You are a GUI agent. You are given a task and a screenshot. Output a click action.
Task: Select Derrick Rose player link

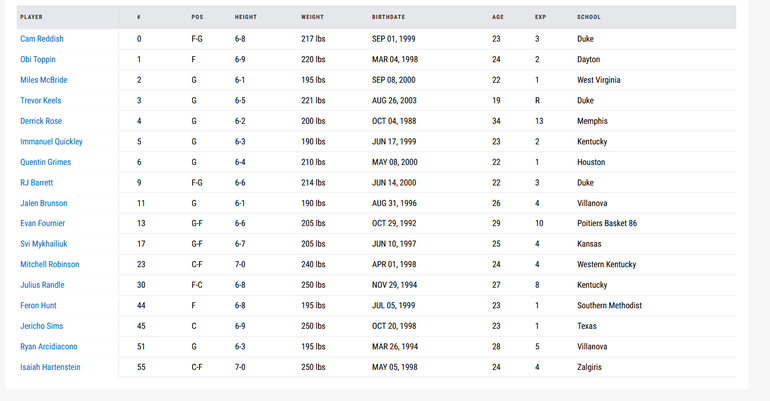click(41, 121)
